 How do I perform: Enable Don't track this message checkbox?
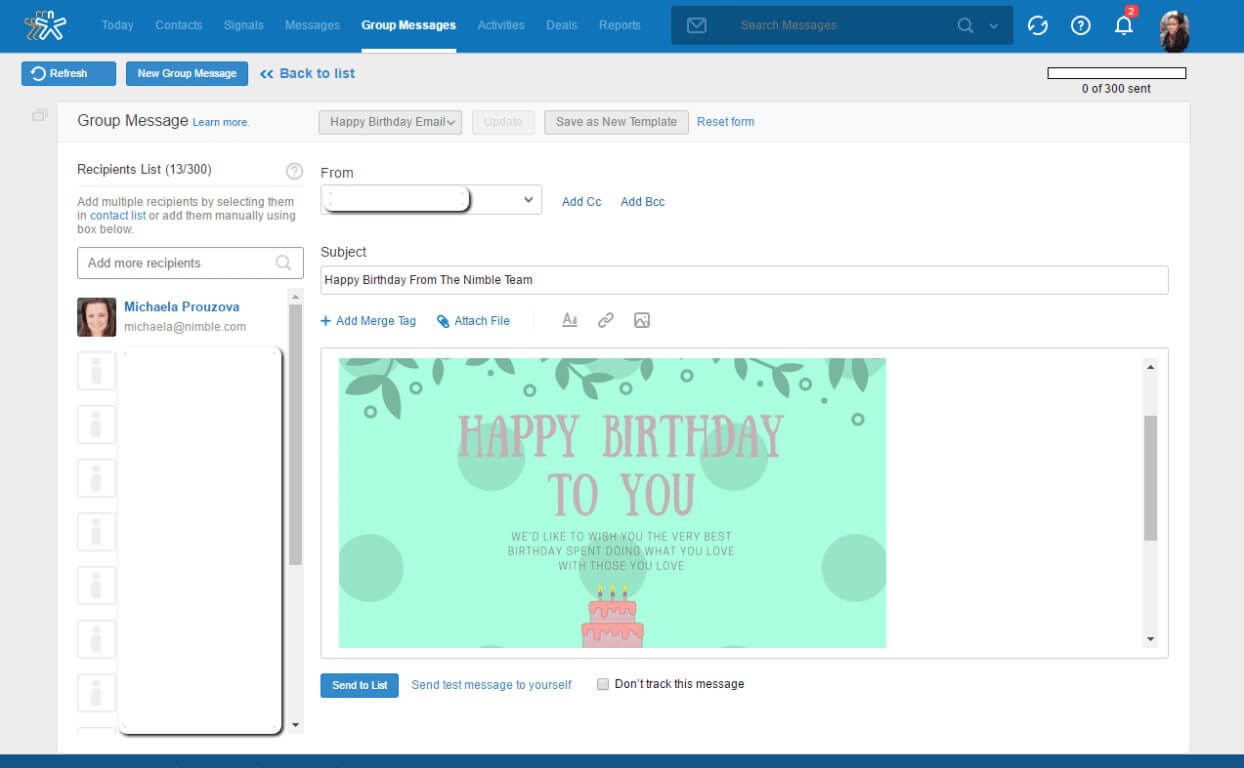(x=603, y=684)
